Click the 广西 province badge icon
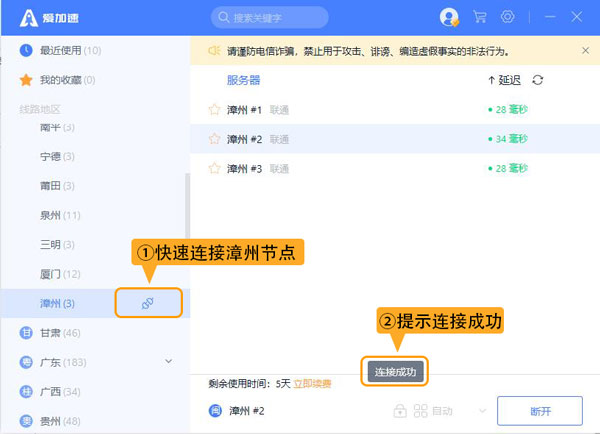600x434 pixels. (26, 392)
